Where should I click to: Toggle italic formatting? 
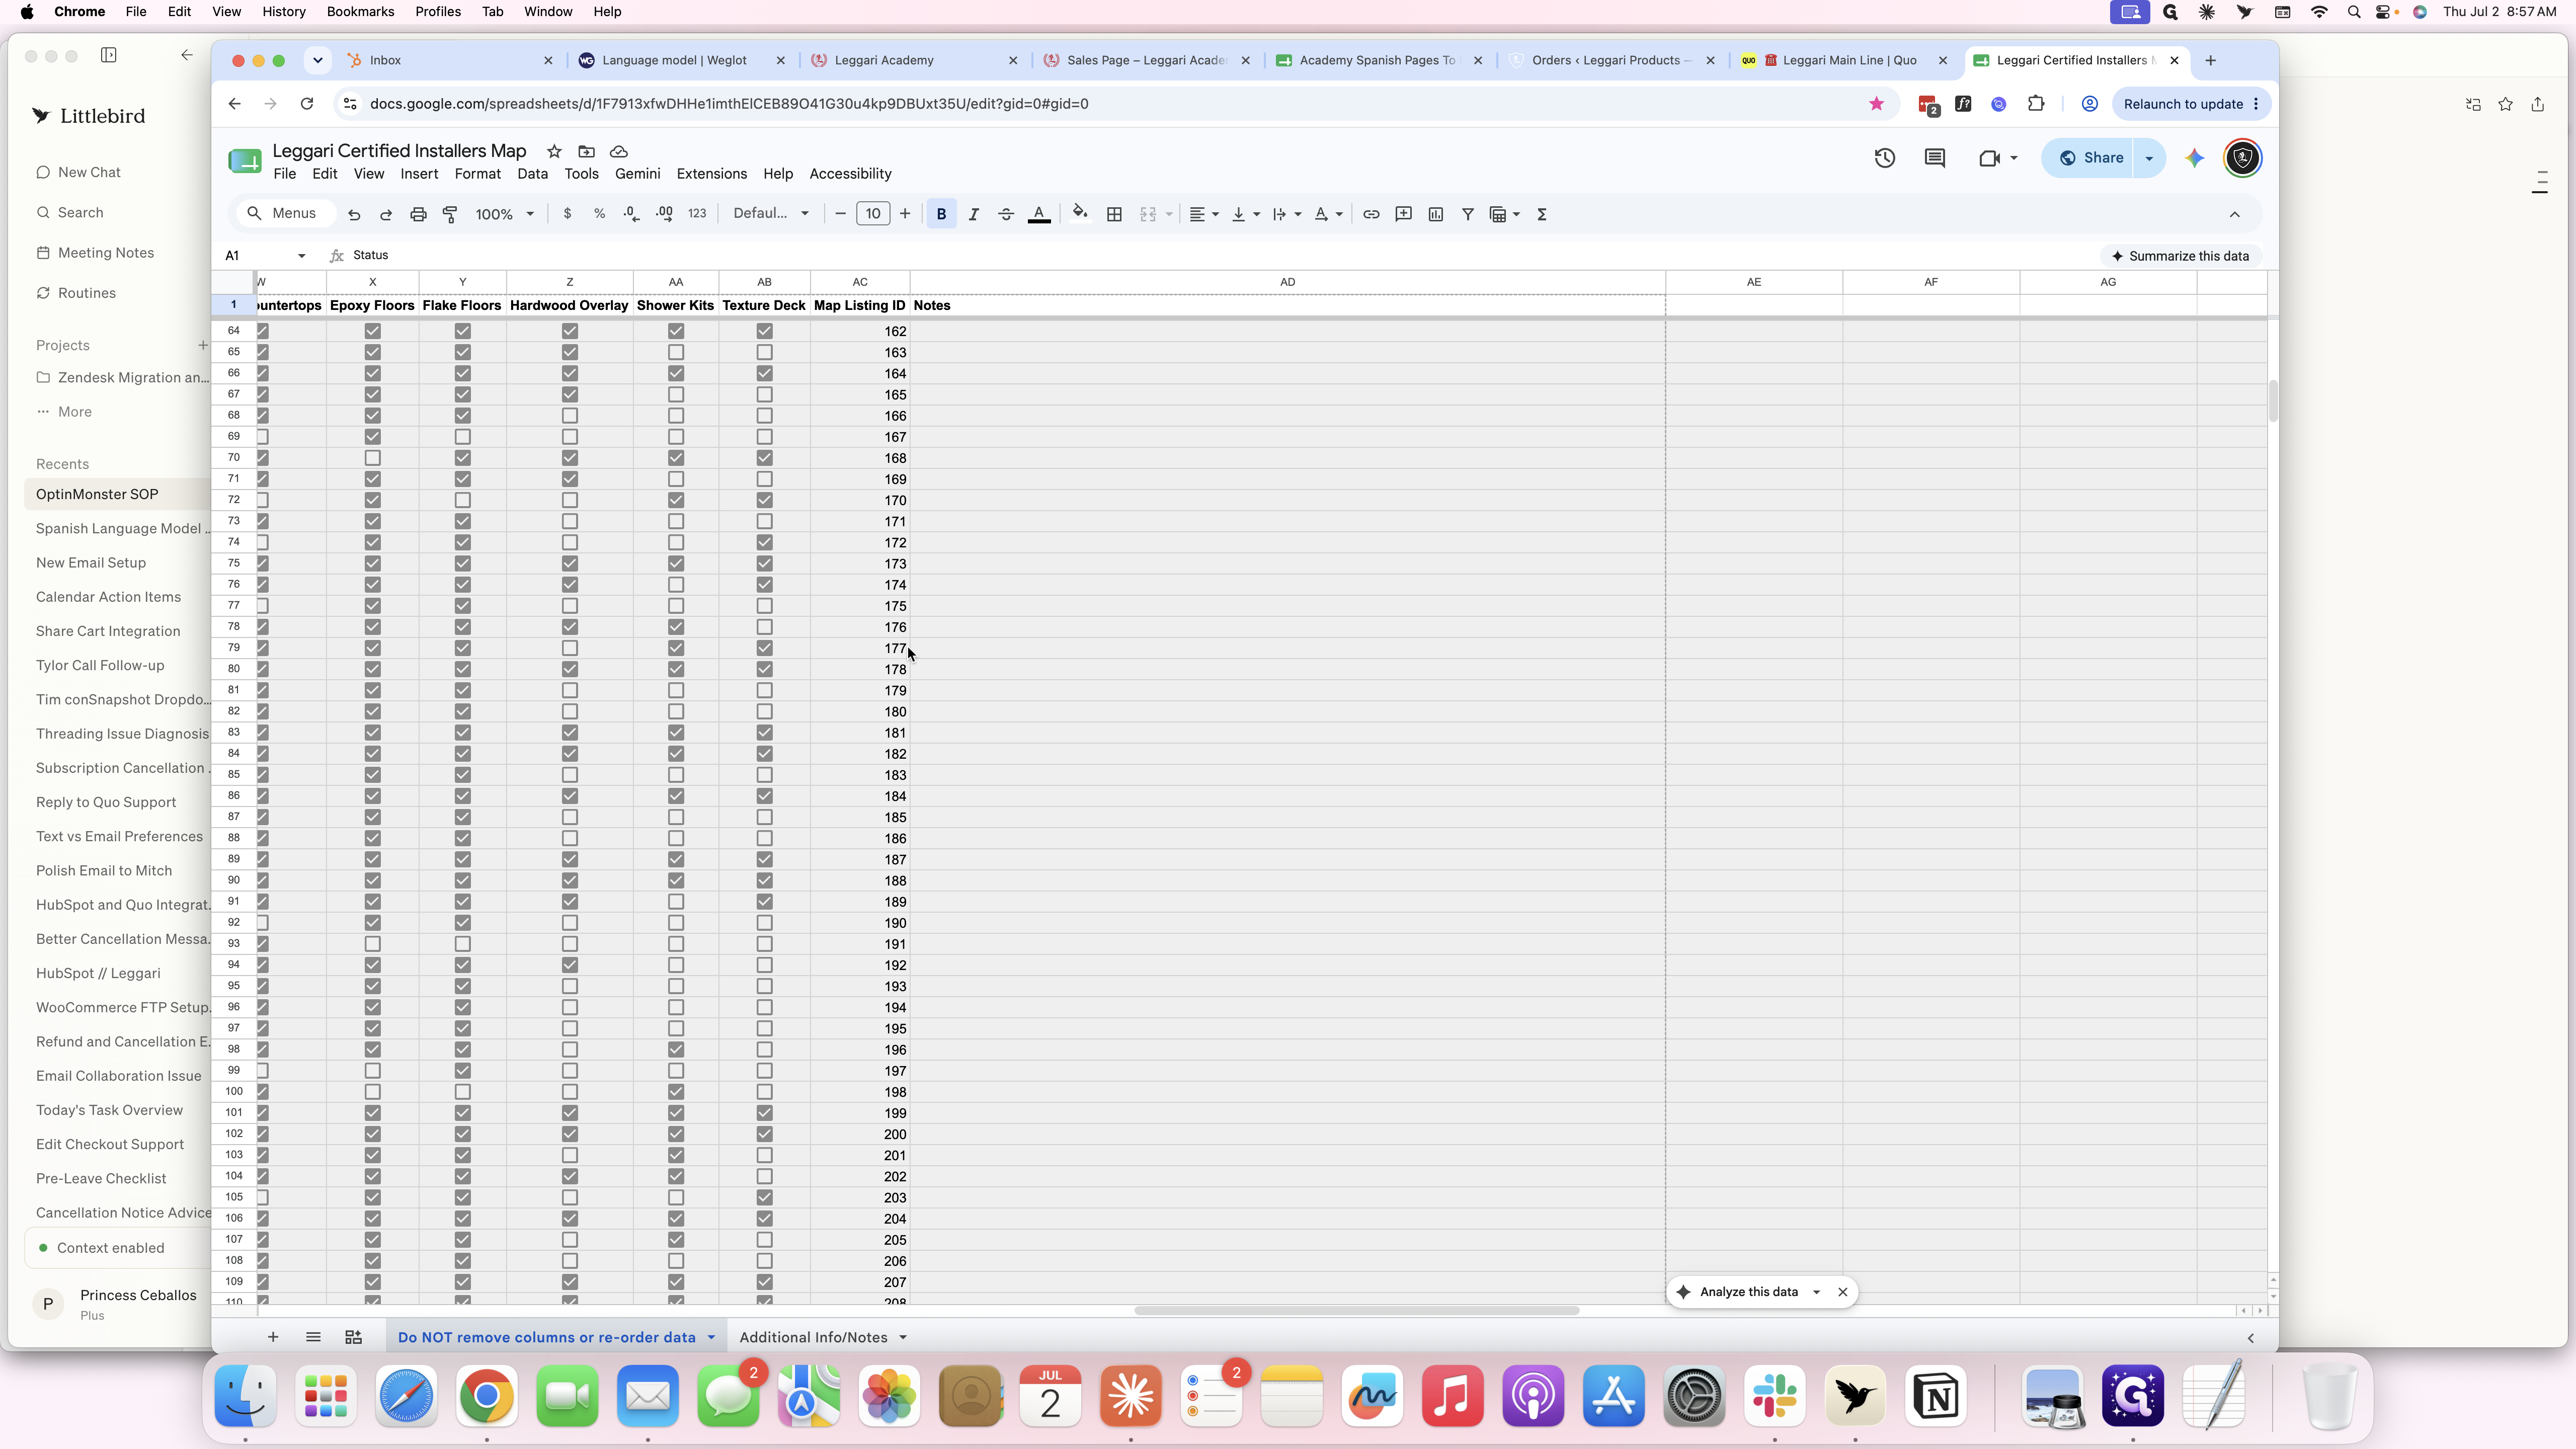coord(973,214)
